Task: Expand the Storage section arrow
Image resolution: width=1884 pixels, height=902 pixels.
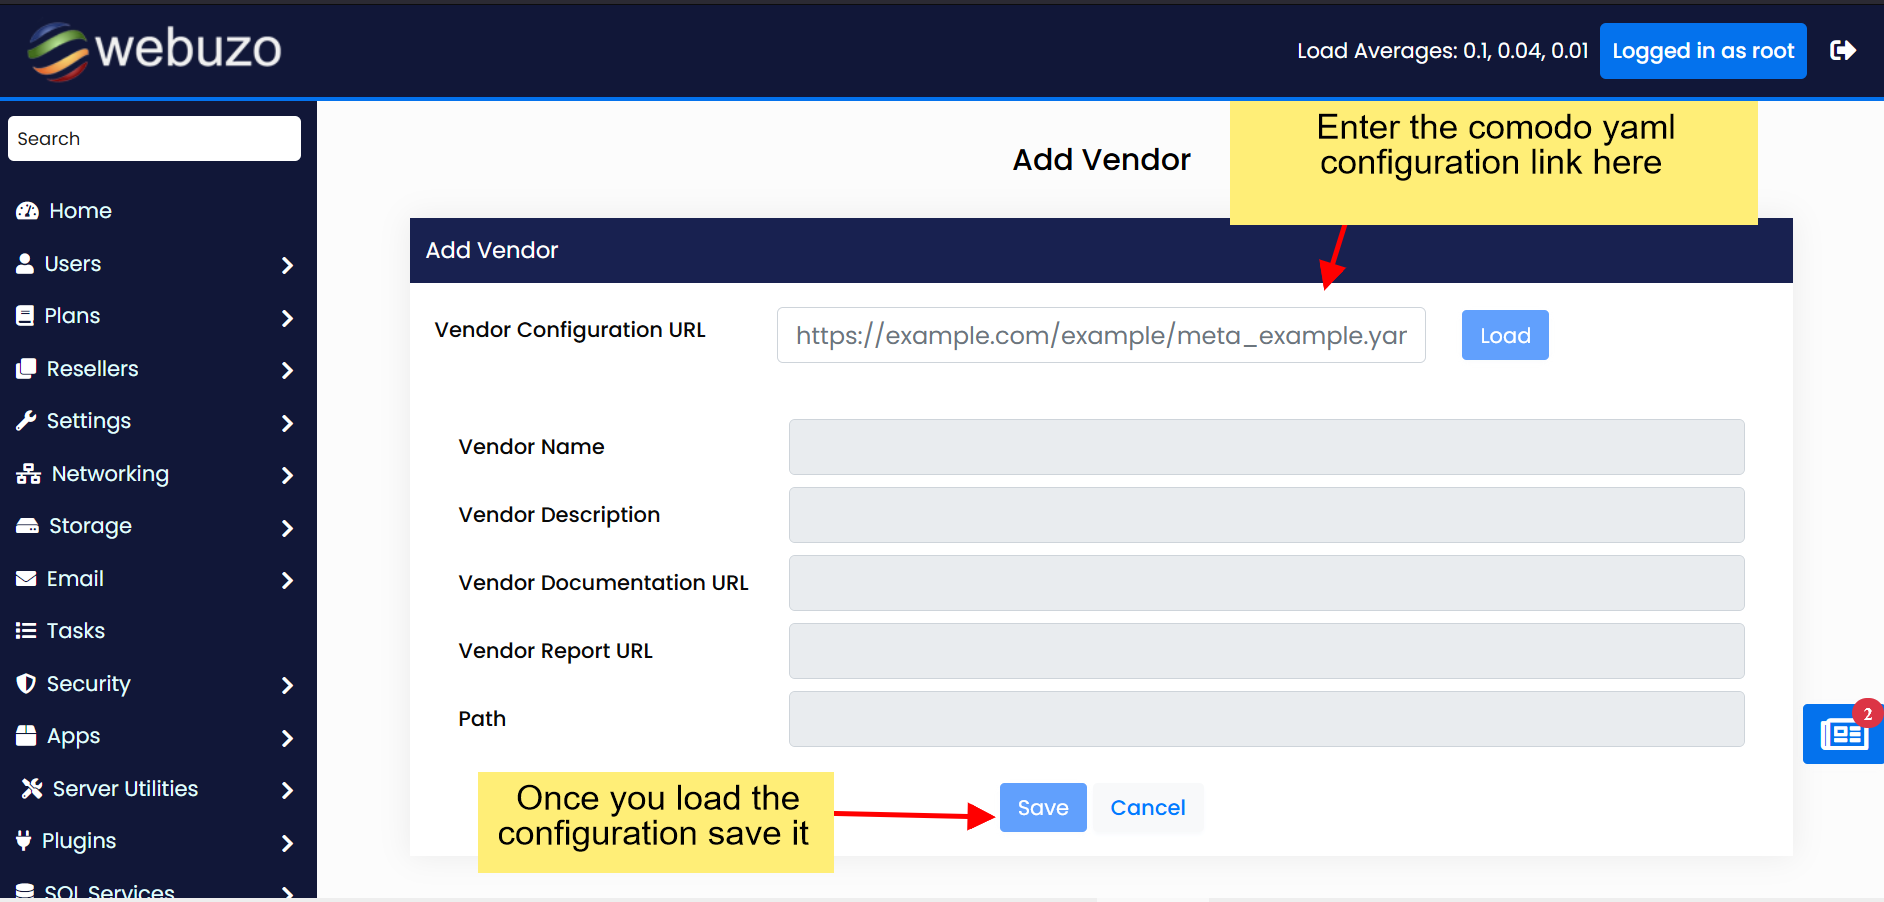Action: pos(287,528)
